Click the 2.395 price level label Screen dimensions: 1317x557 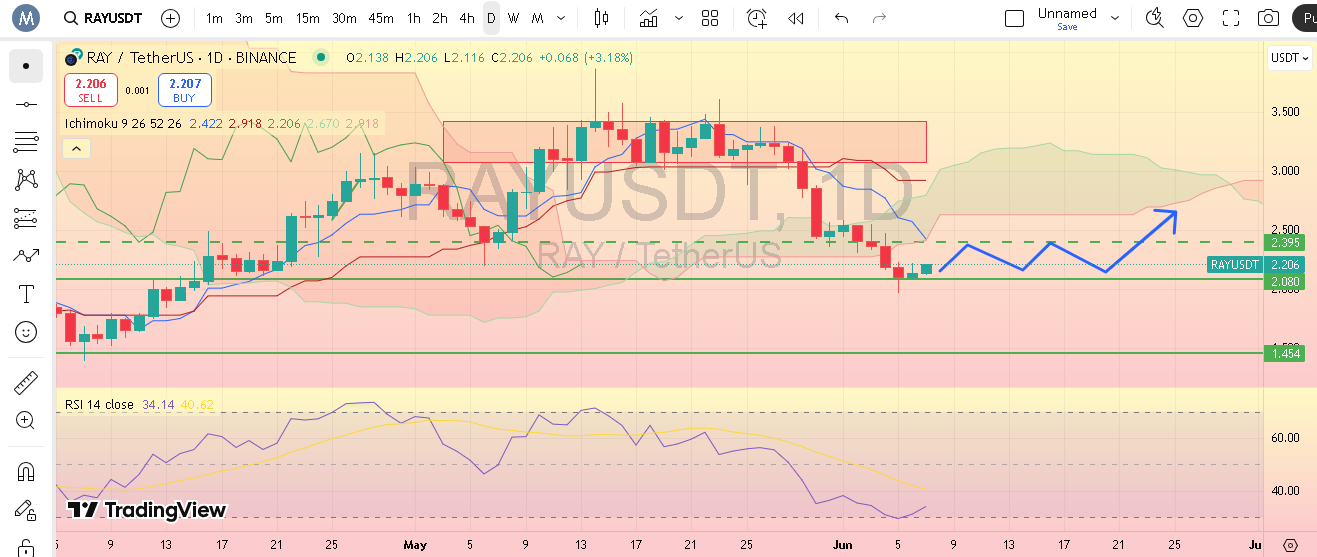[1285, 243]
